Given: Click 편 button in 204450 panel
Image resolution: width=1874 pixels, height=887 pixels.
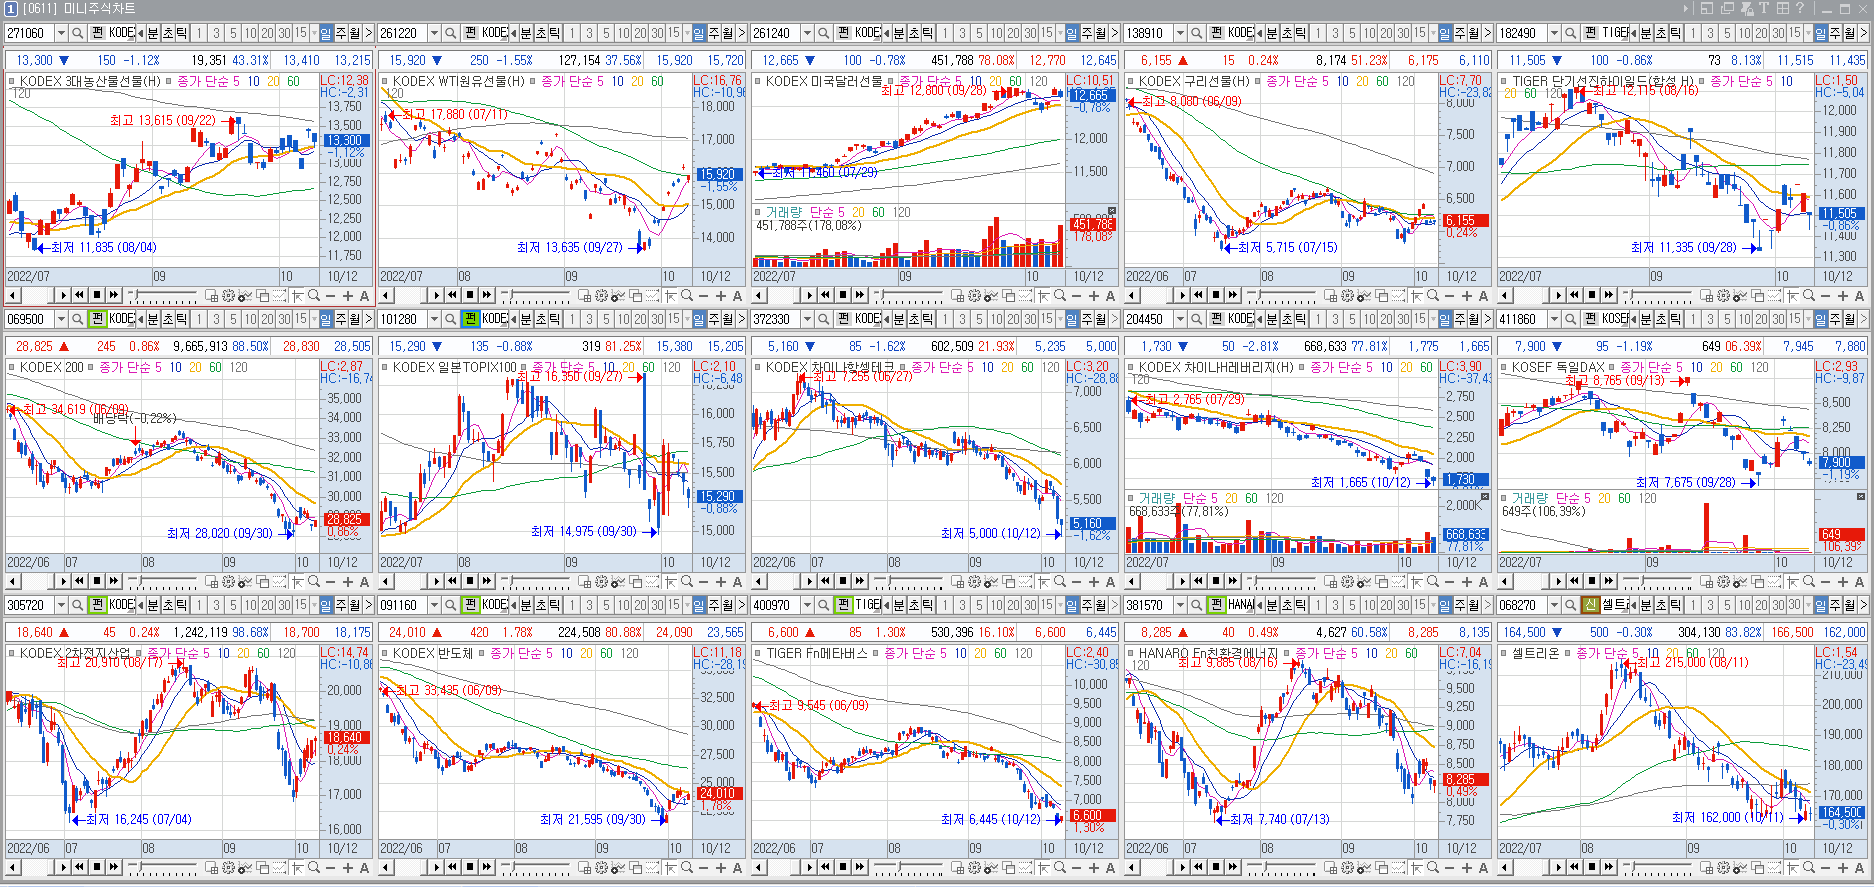Looking at the screenshot, I should point(1216,319).
